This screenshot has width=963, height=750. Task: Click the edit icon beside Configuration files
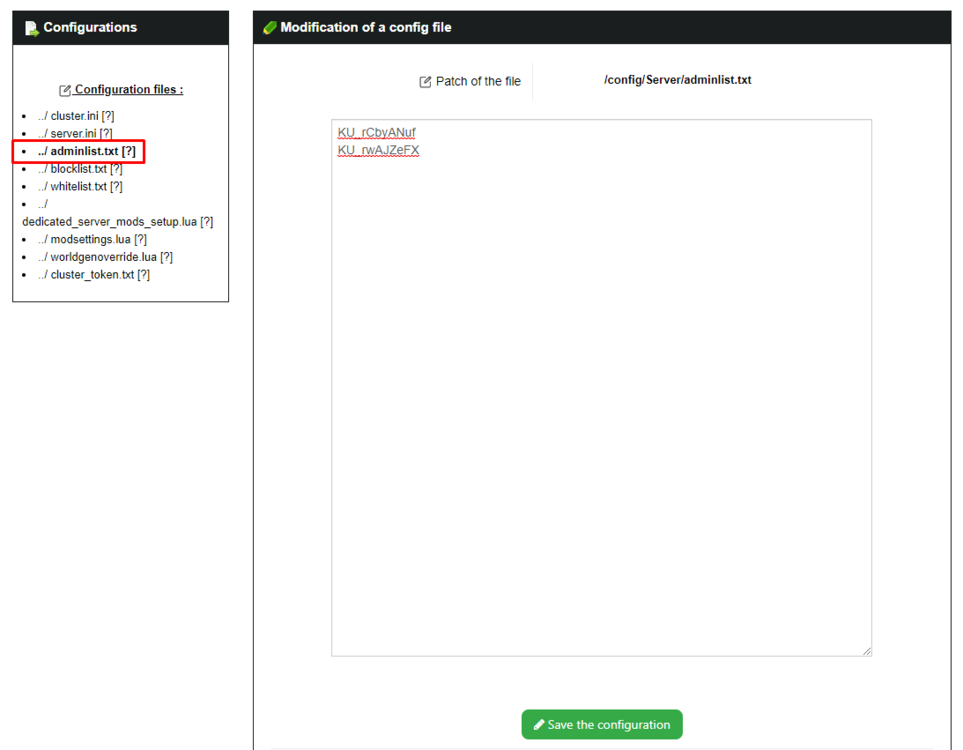(65, 90)
